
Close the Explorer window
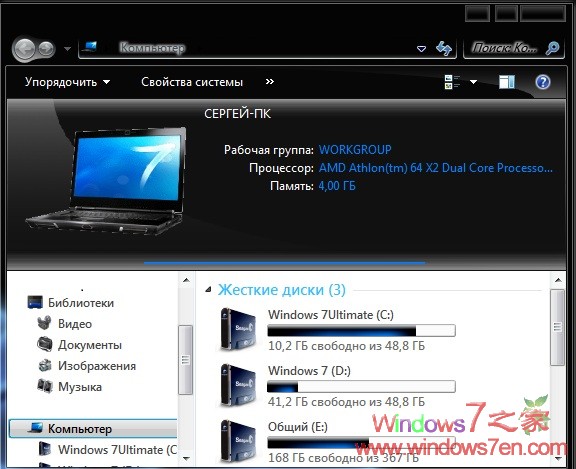click(543, 14)
